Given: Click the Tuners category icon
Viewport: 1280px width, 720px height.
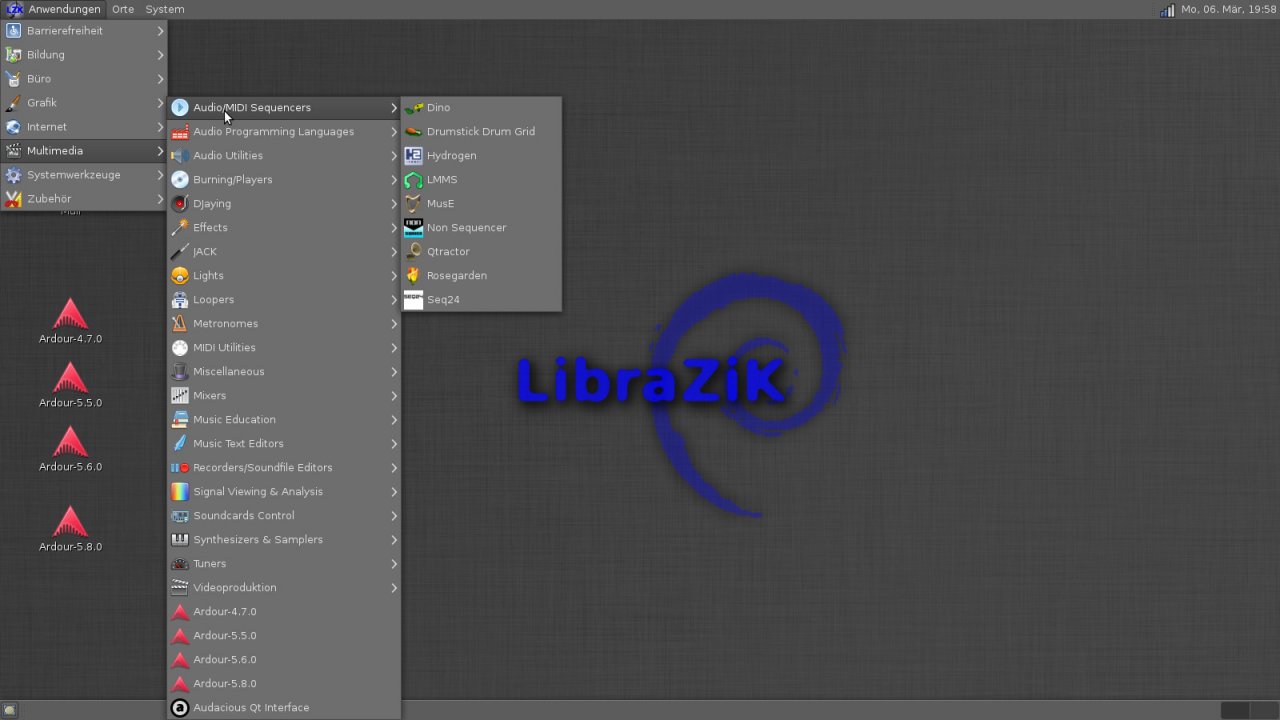Looking at the screenshot, I should tap(180, 564).
